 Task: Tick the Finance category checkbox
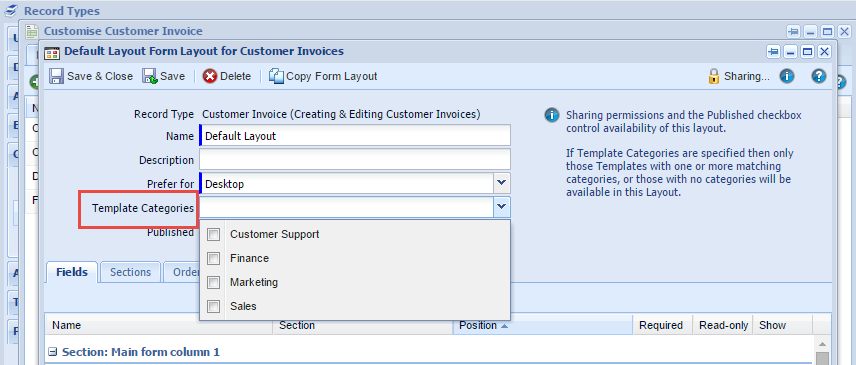click(213, 259)
